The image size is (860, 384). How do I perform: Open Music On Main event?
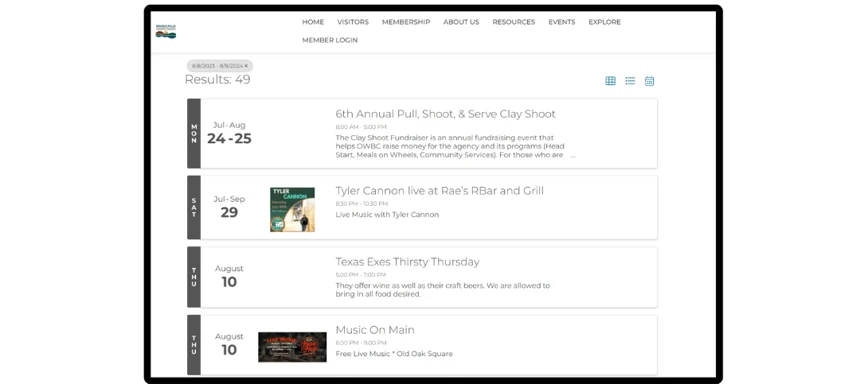point(375,330)
